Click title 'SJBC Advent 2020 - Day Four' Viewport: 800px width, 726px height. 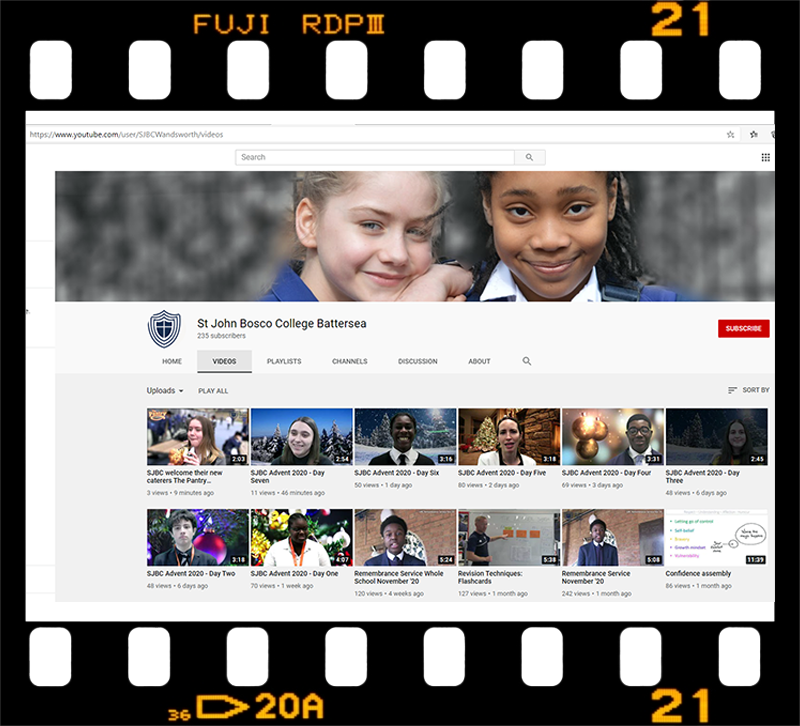[607, 473]
